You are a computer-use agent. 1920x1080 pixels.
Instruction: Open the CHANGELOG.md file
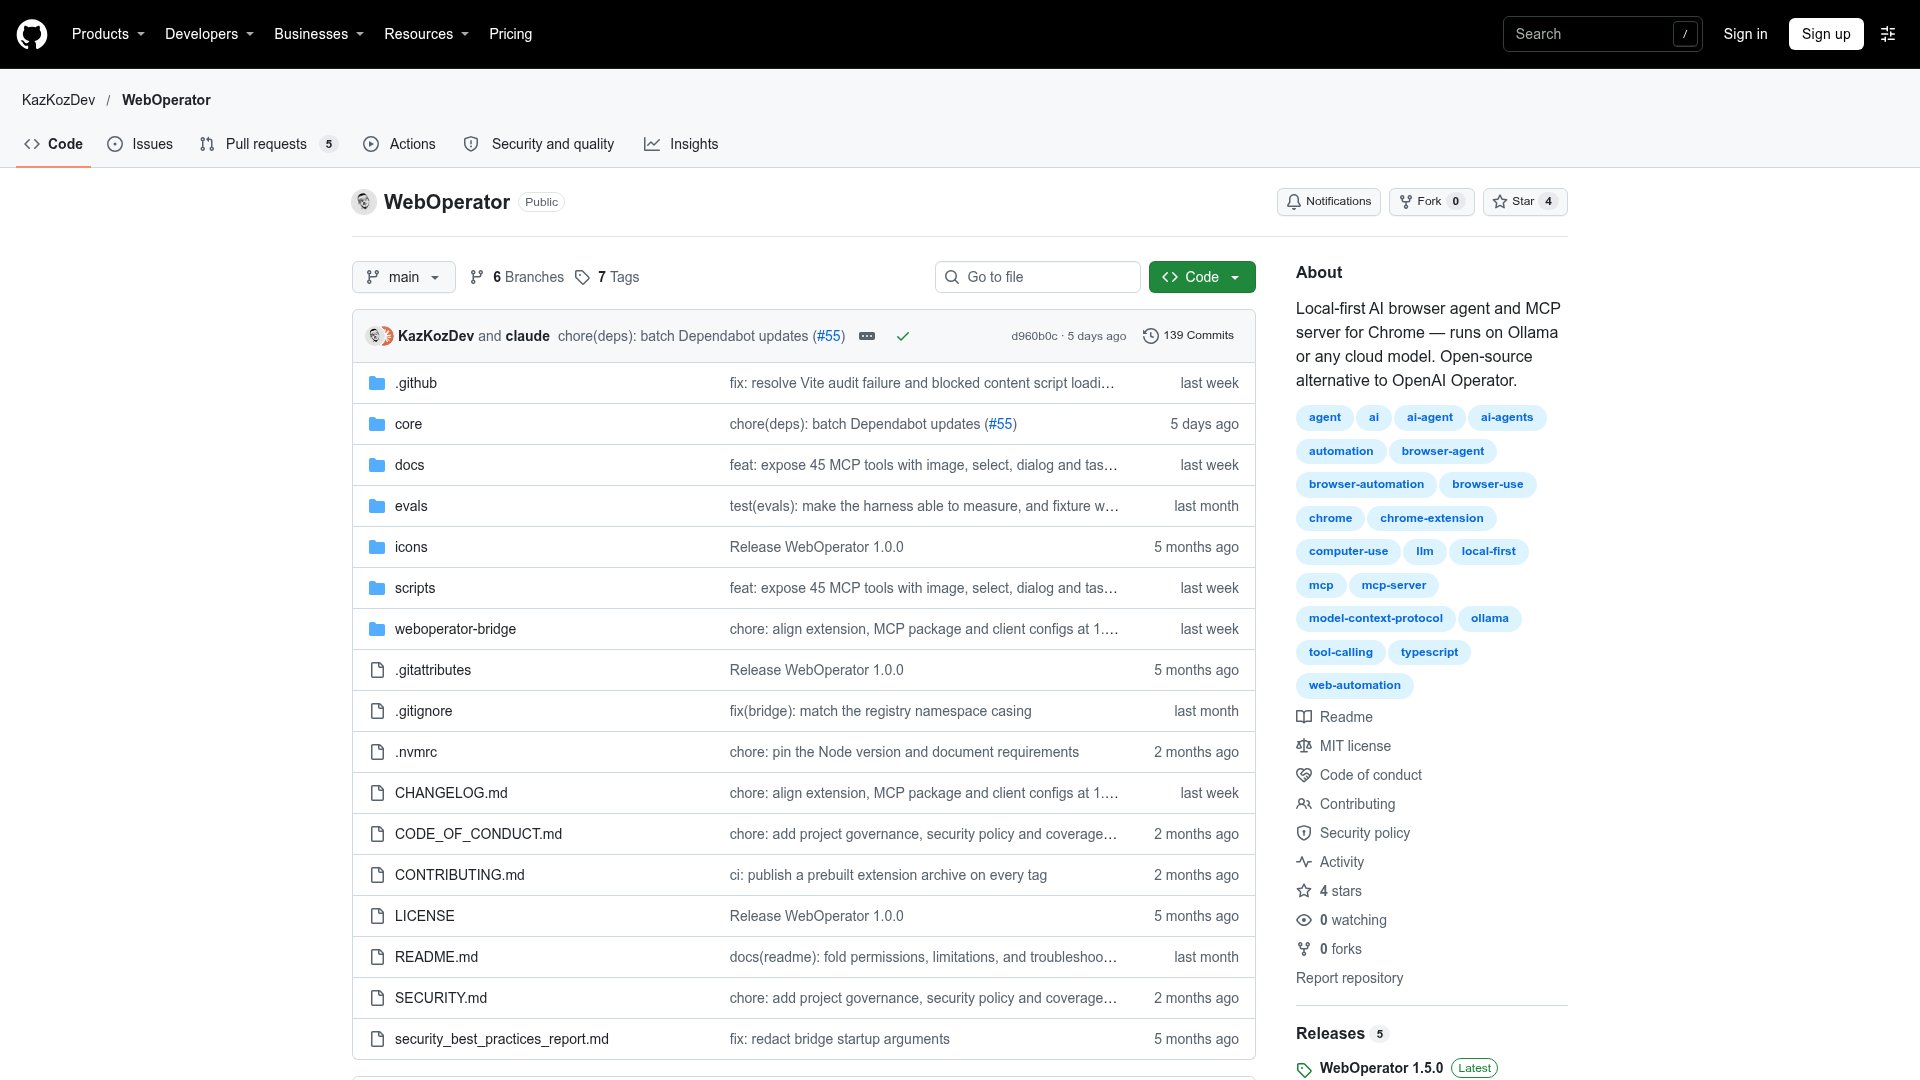pos(451,793)
